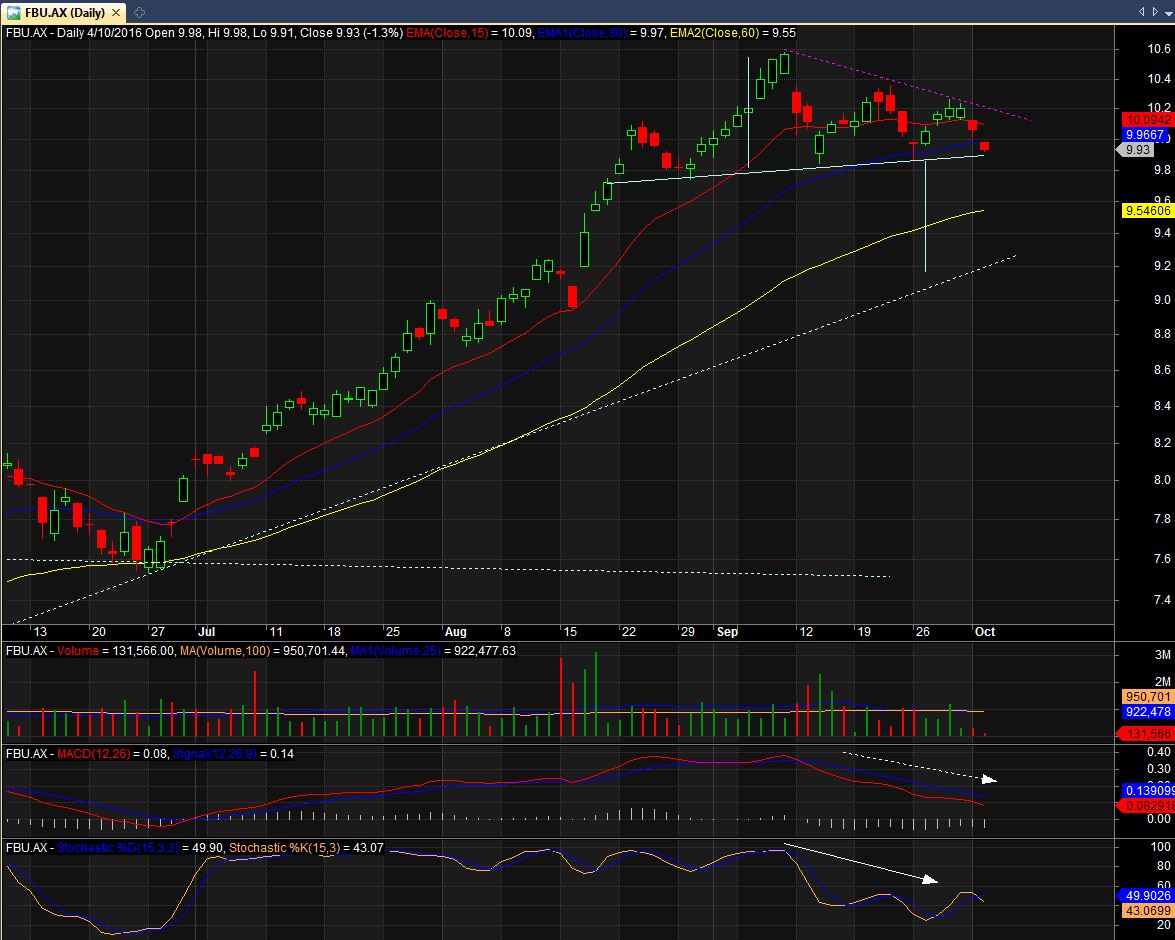This screenshot has width=1175, height=940.
Task: Click the yellow 9.54606 price axis tag
Action: [1147, 211]
